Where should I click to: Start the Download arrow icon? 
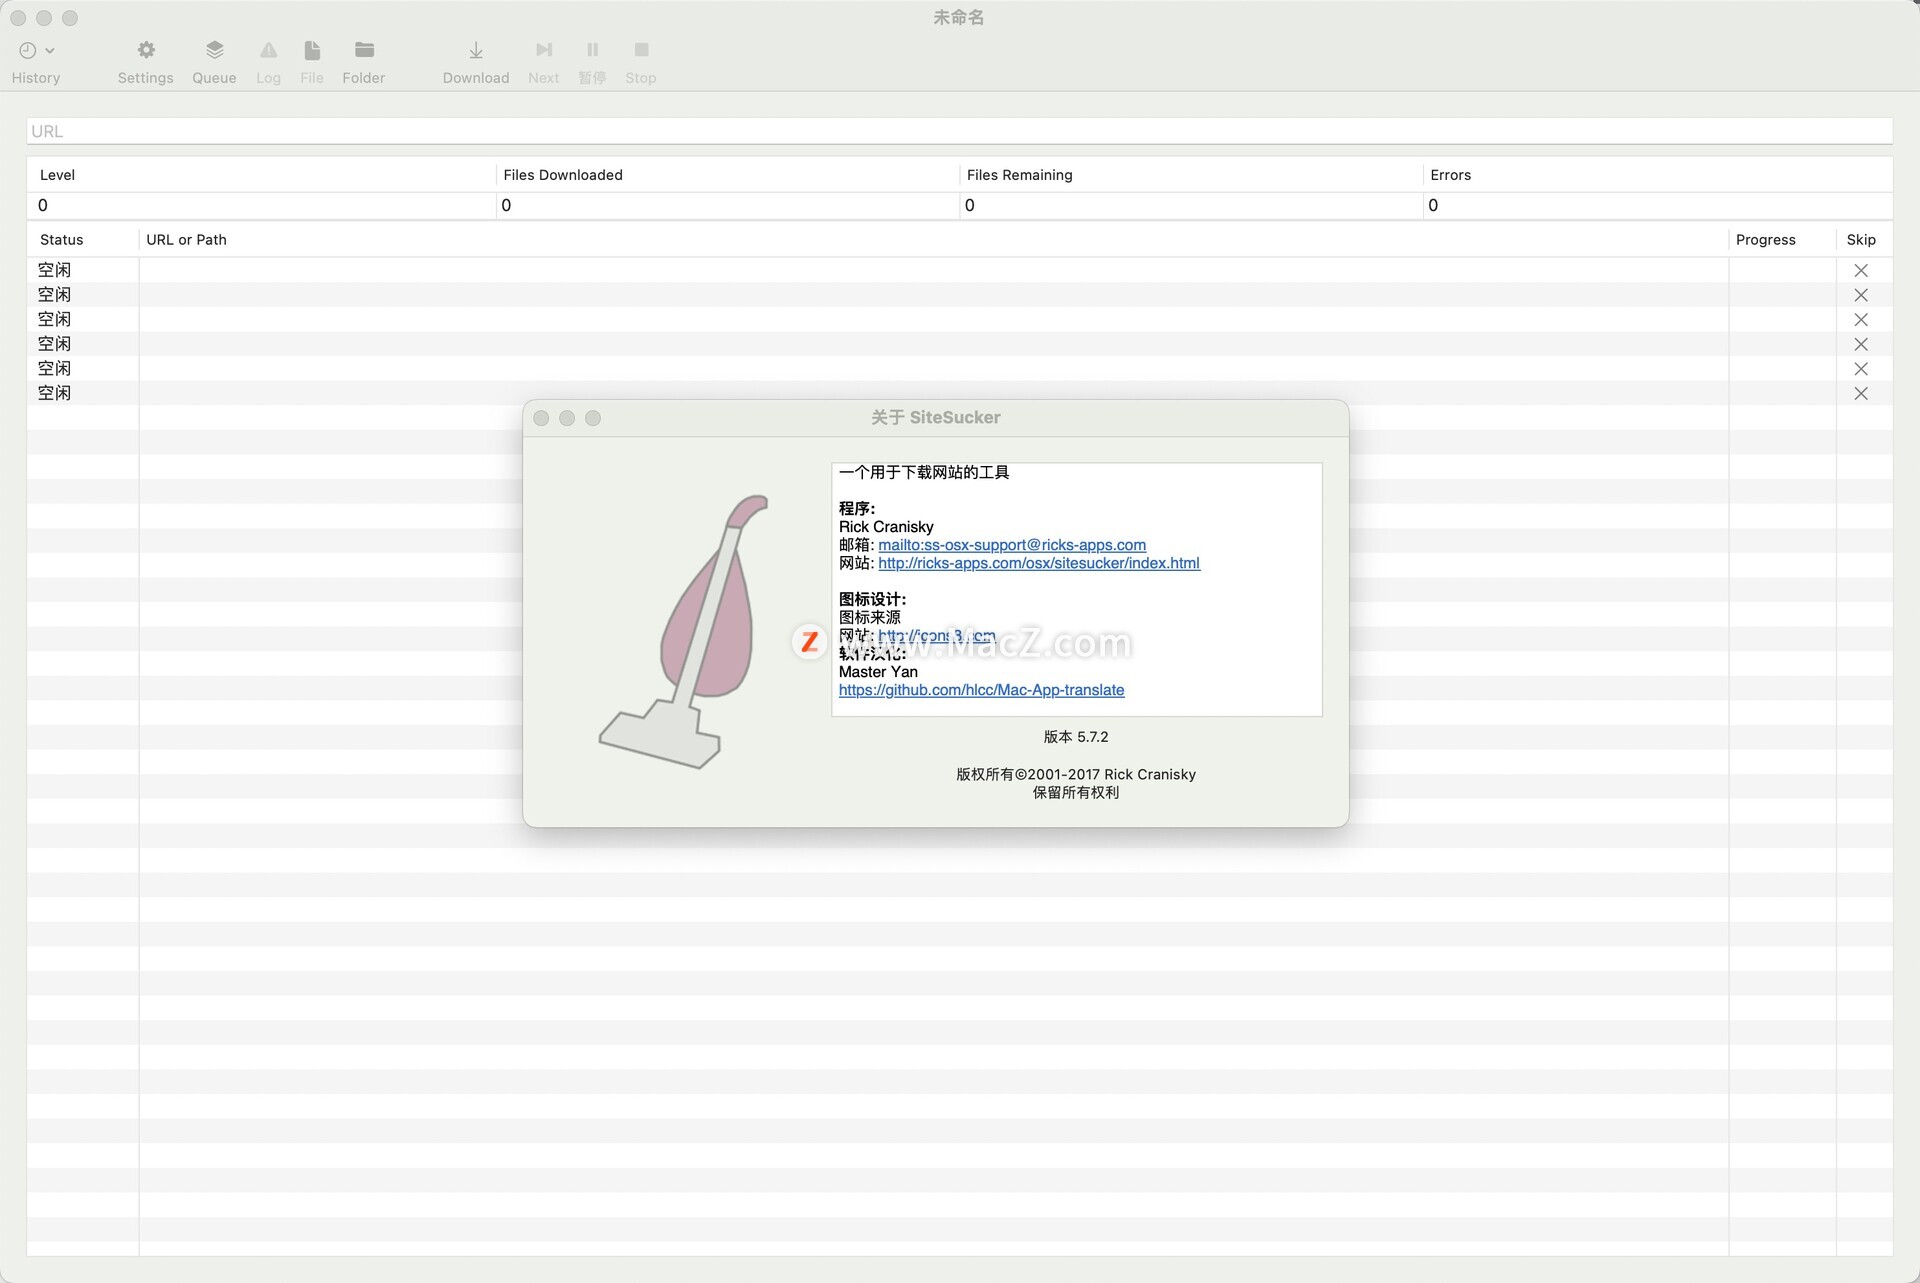tap(476, 50)
